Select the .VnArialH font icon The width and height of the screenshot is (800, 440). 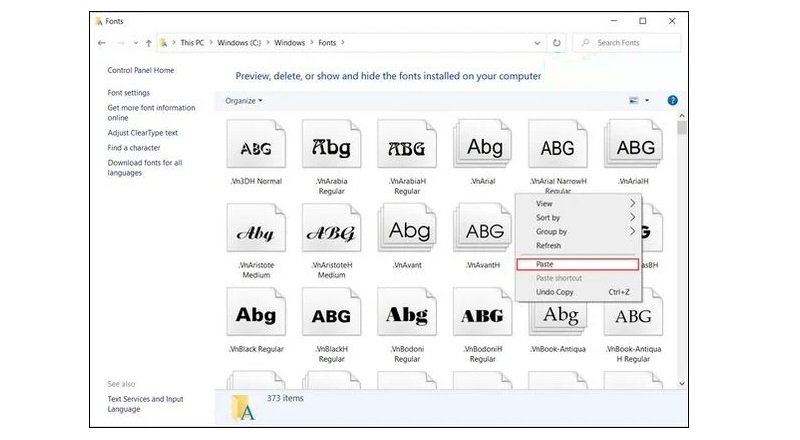[x=633, y=144]
